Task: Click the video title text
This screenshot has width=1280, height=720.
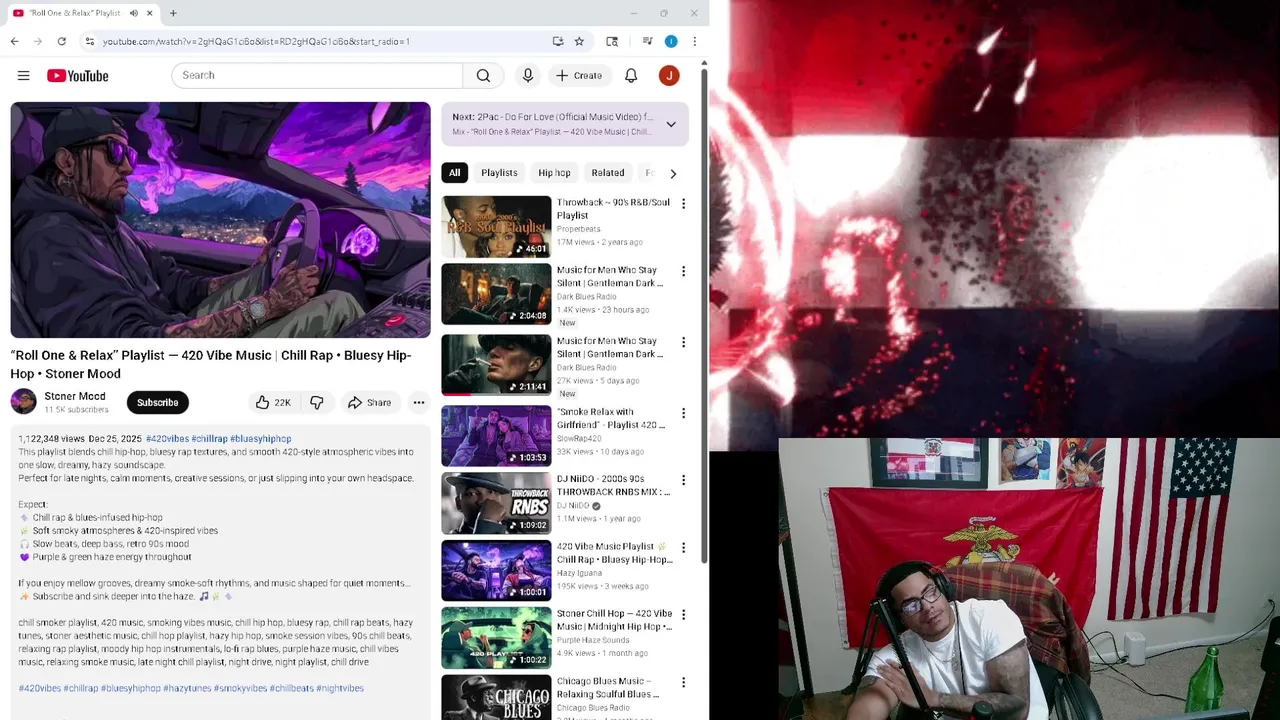Action: coord(211,364)
